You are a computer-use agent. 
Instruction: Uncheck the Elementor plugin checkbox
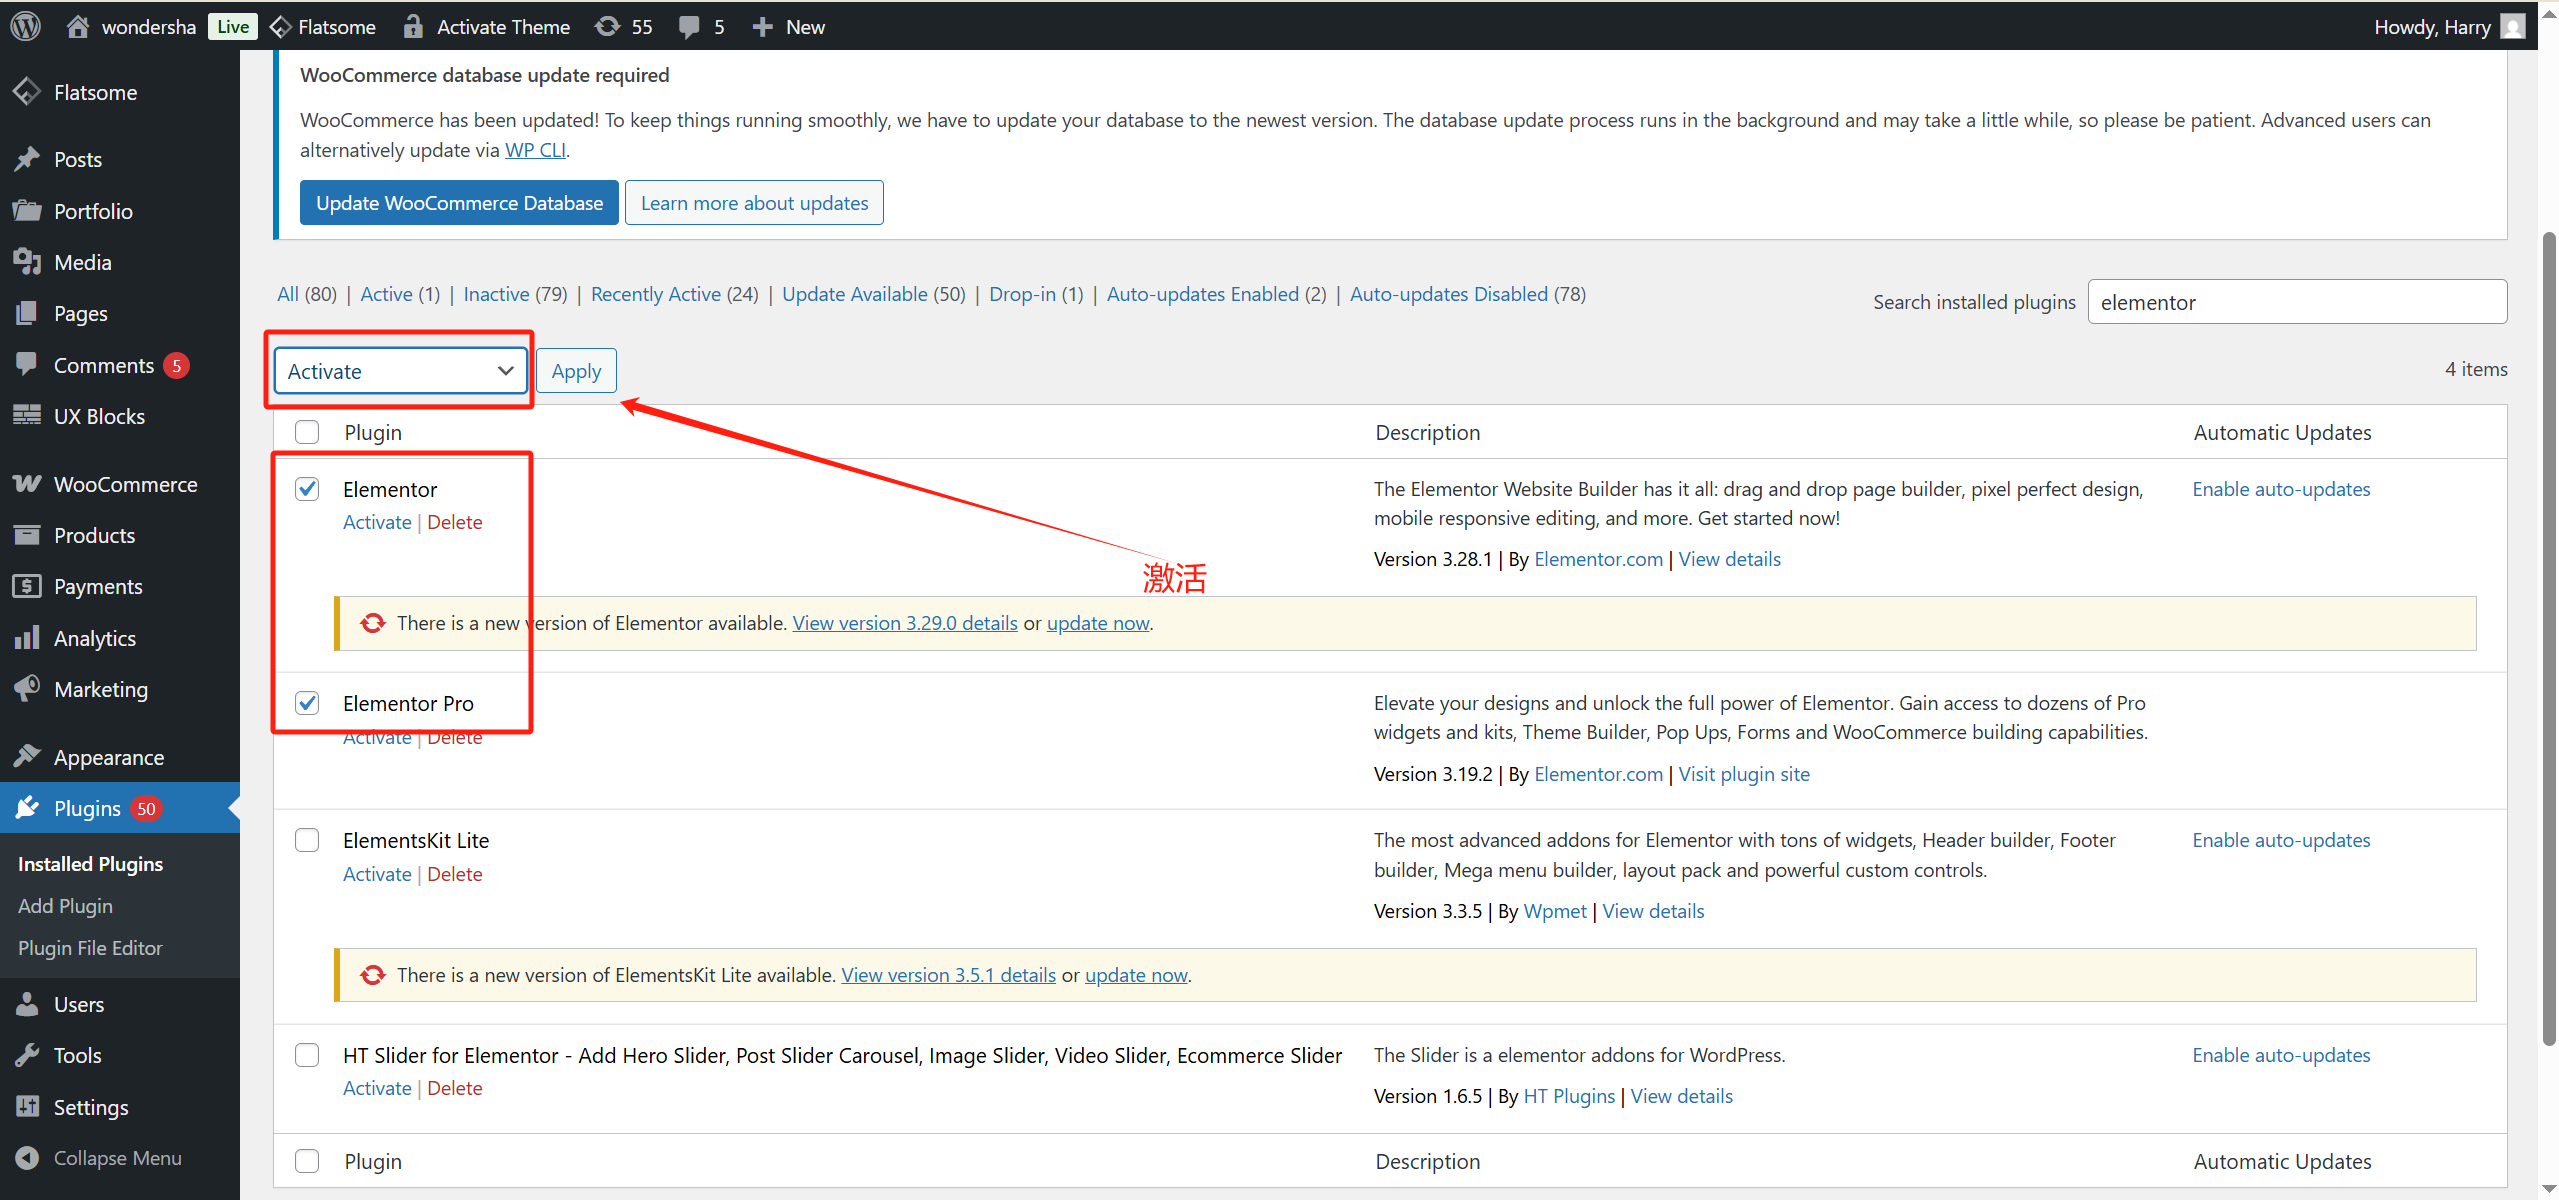coord(307,489)
